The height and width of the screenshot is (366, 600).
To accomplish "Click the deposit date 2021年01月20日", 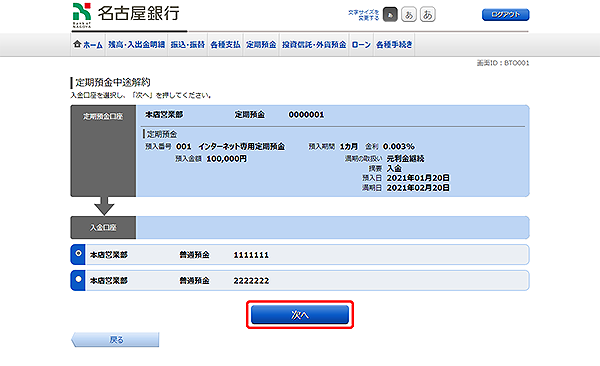I will (x=418, y=178).
